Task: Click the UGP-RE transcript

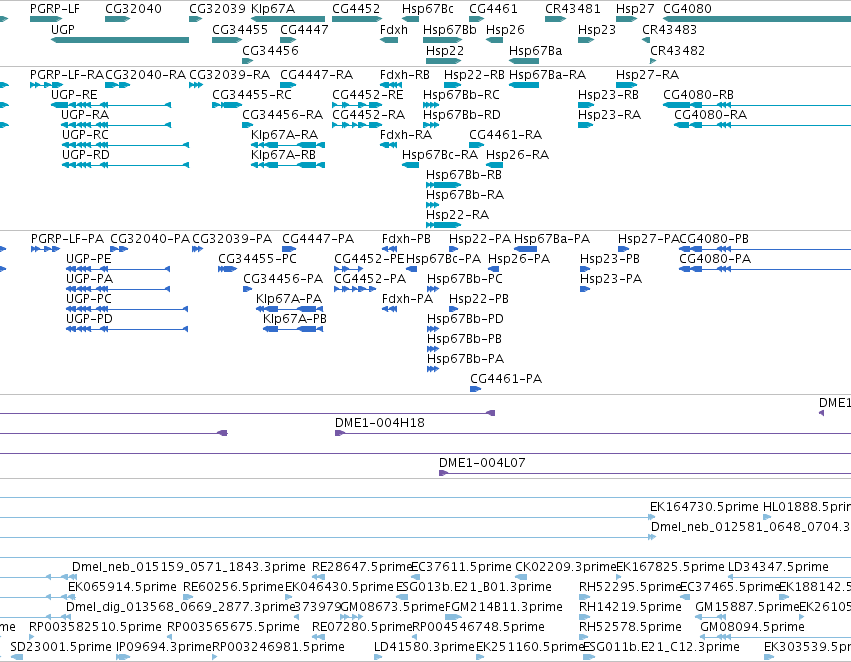Action: coord(111,105)
